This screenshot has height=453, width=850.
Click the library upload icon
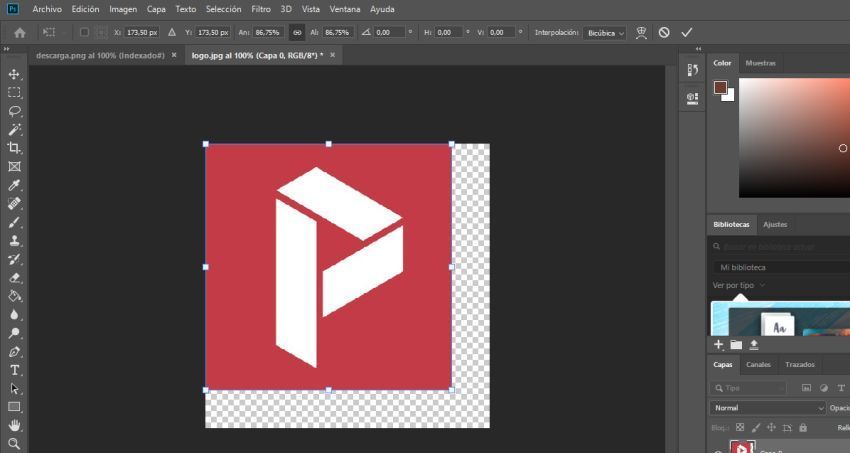tap(754, 345)
